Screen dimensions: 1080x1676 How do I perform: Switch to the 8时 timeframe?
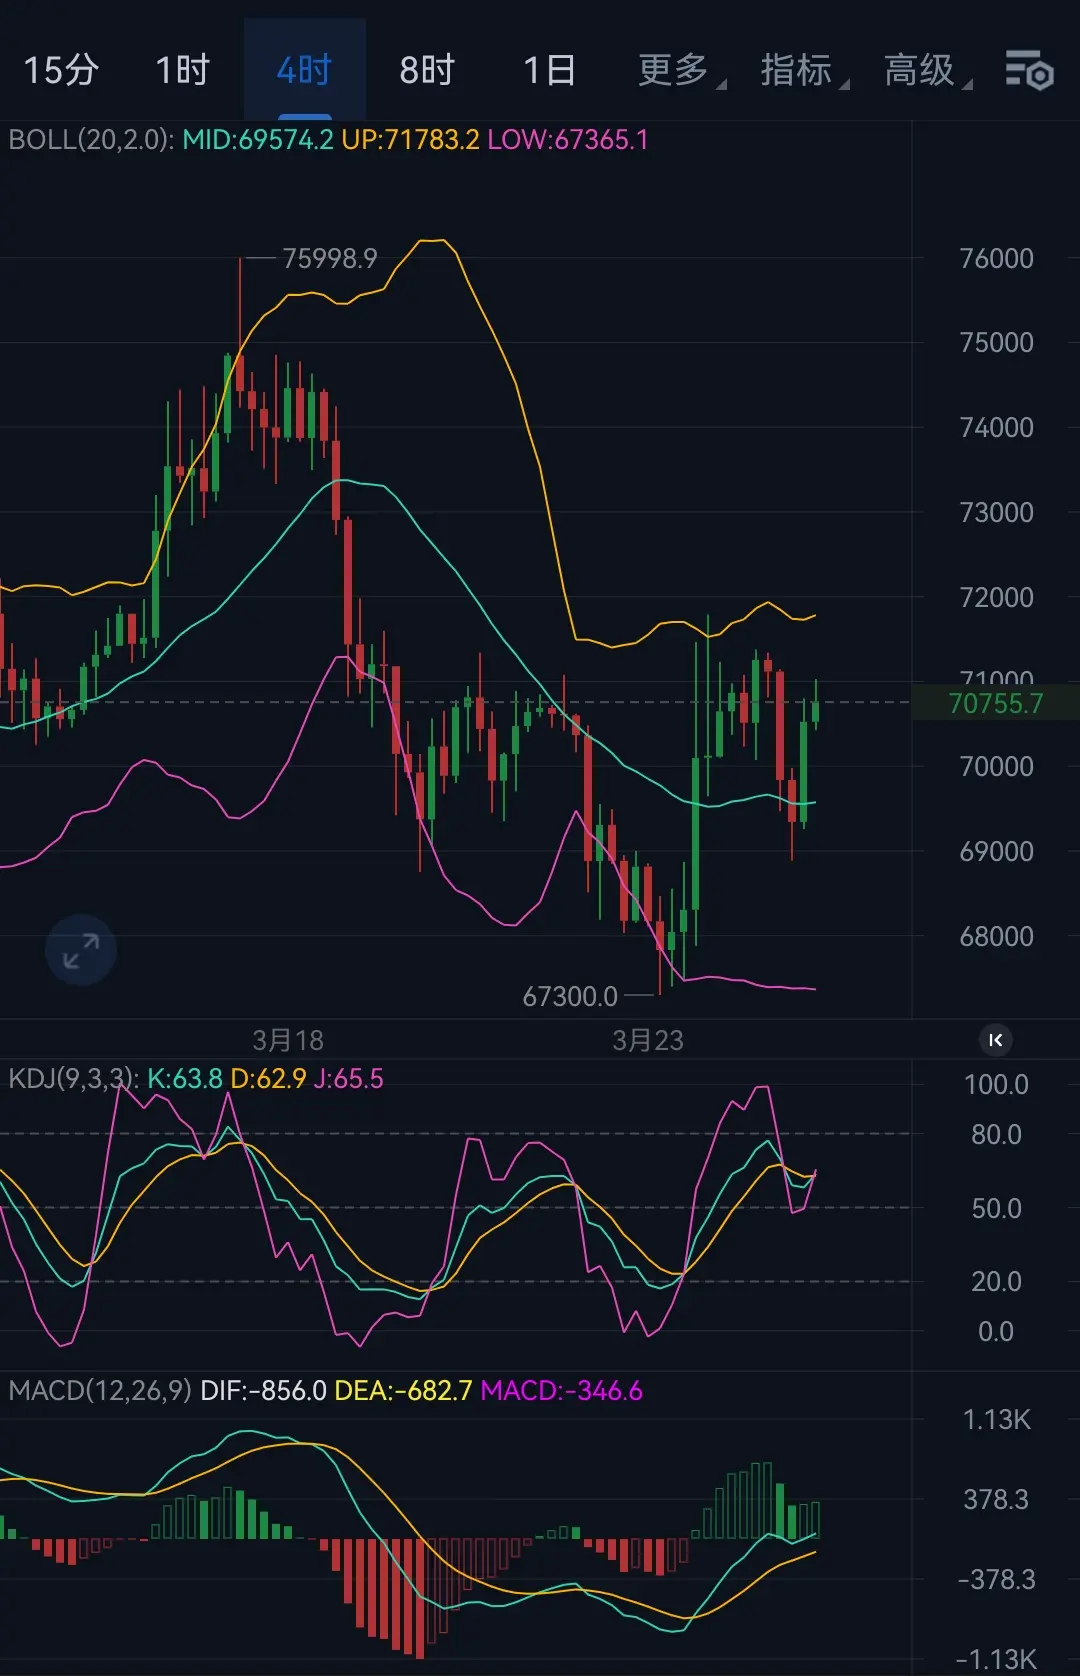[x=427, y=70]
